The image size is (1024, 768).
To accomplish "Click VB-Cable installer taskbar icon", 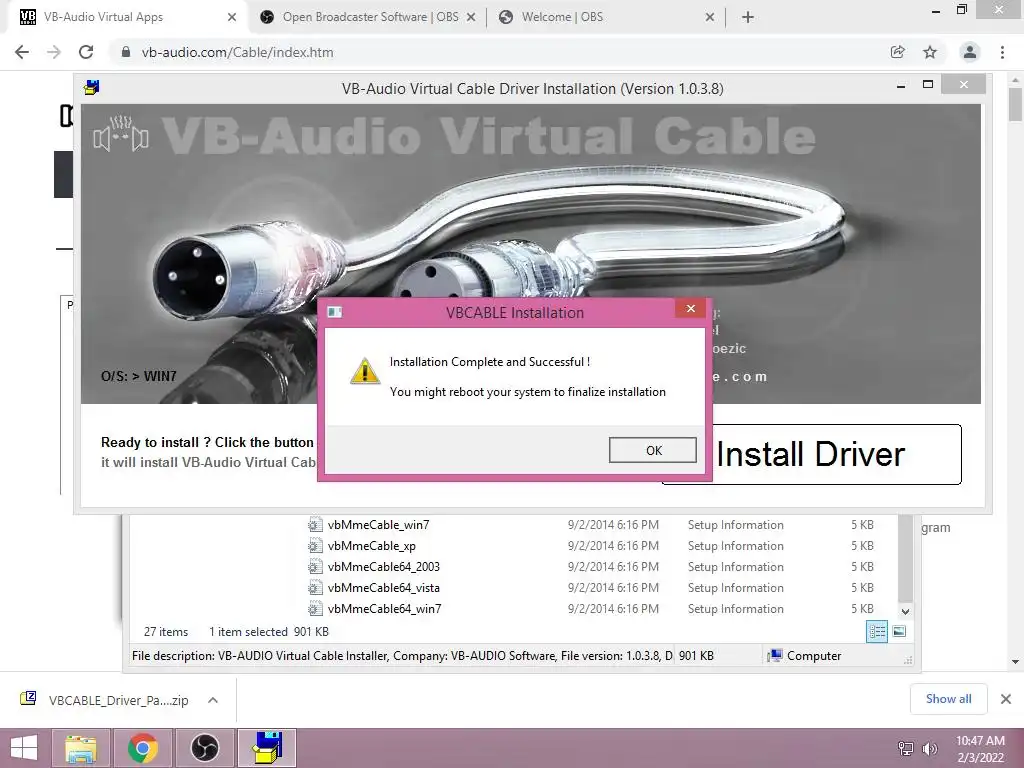I will [267, 748].
